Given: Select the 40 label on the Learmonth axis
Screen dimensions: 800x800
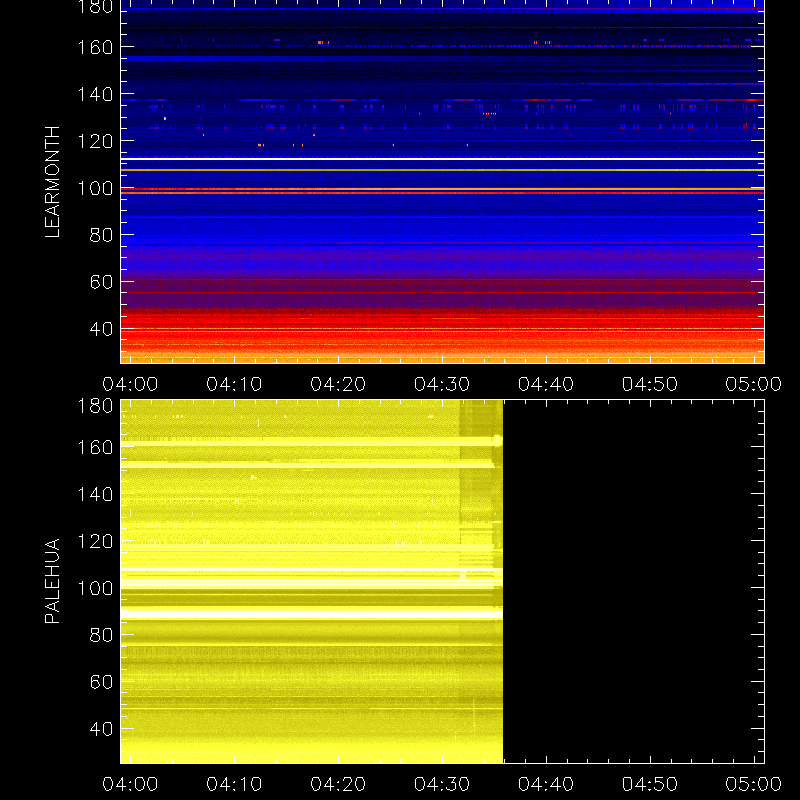Looking at the screenshot, I should [x=101, y=329].
